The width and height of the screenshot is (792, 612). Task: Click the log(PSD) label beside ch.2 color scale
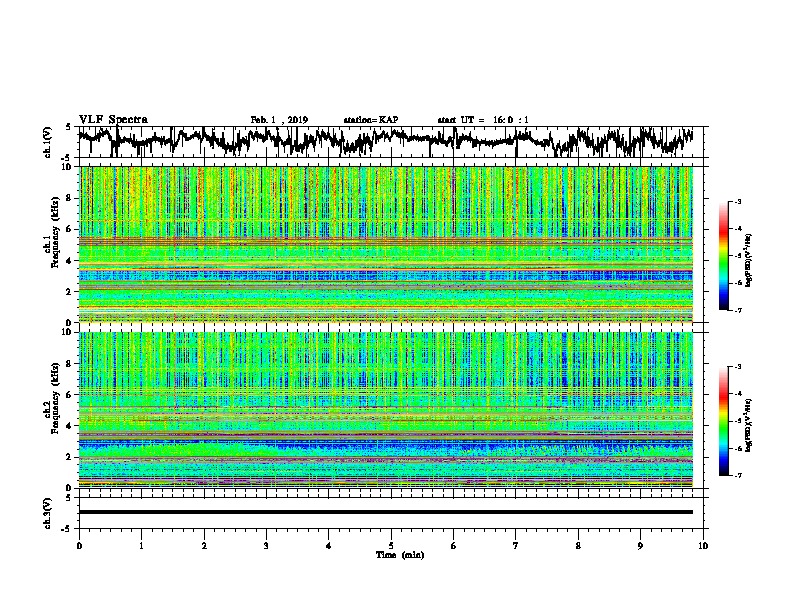pyautogui.click(x=749, y=425)
